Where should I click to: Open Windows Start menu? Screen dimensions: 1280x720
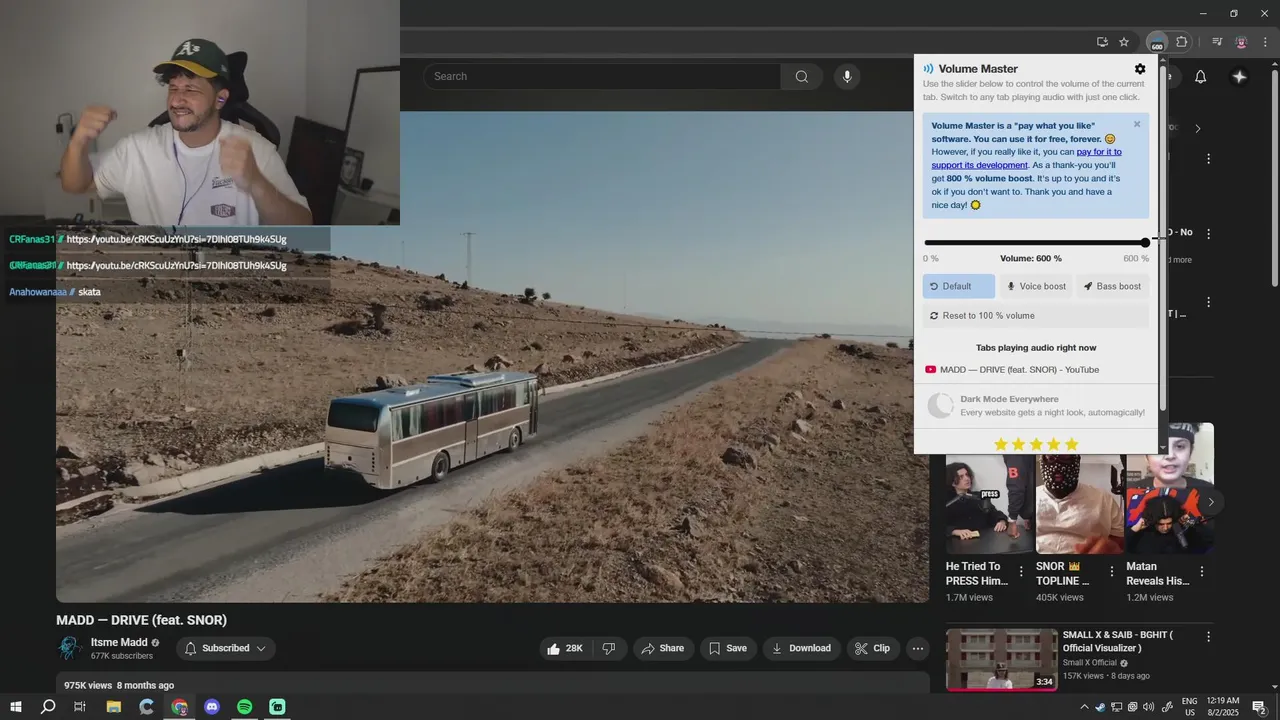[16, 707]
